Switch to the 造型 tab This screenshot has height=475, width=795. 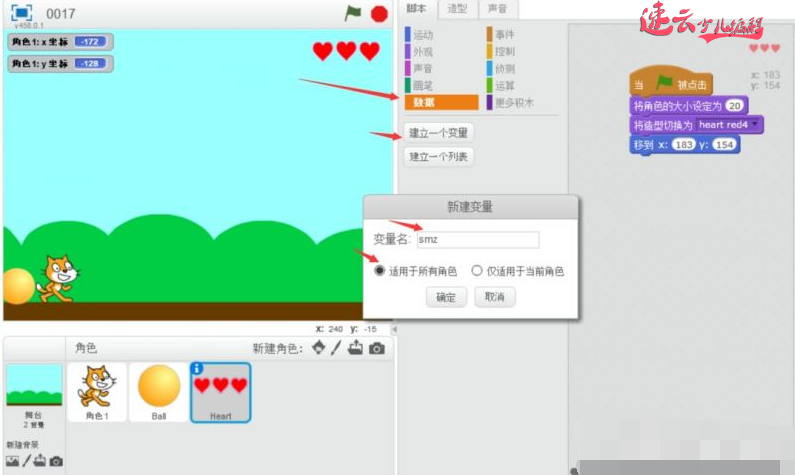(457, 9)
